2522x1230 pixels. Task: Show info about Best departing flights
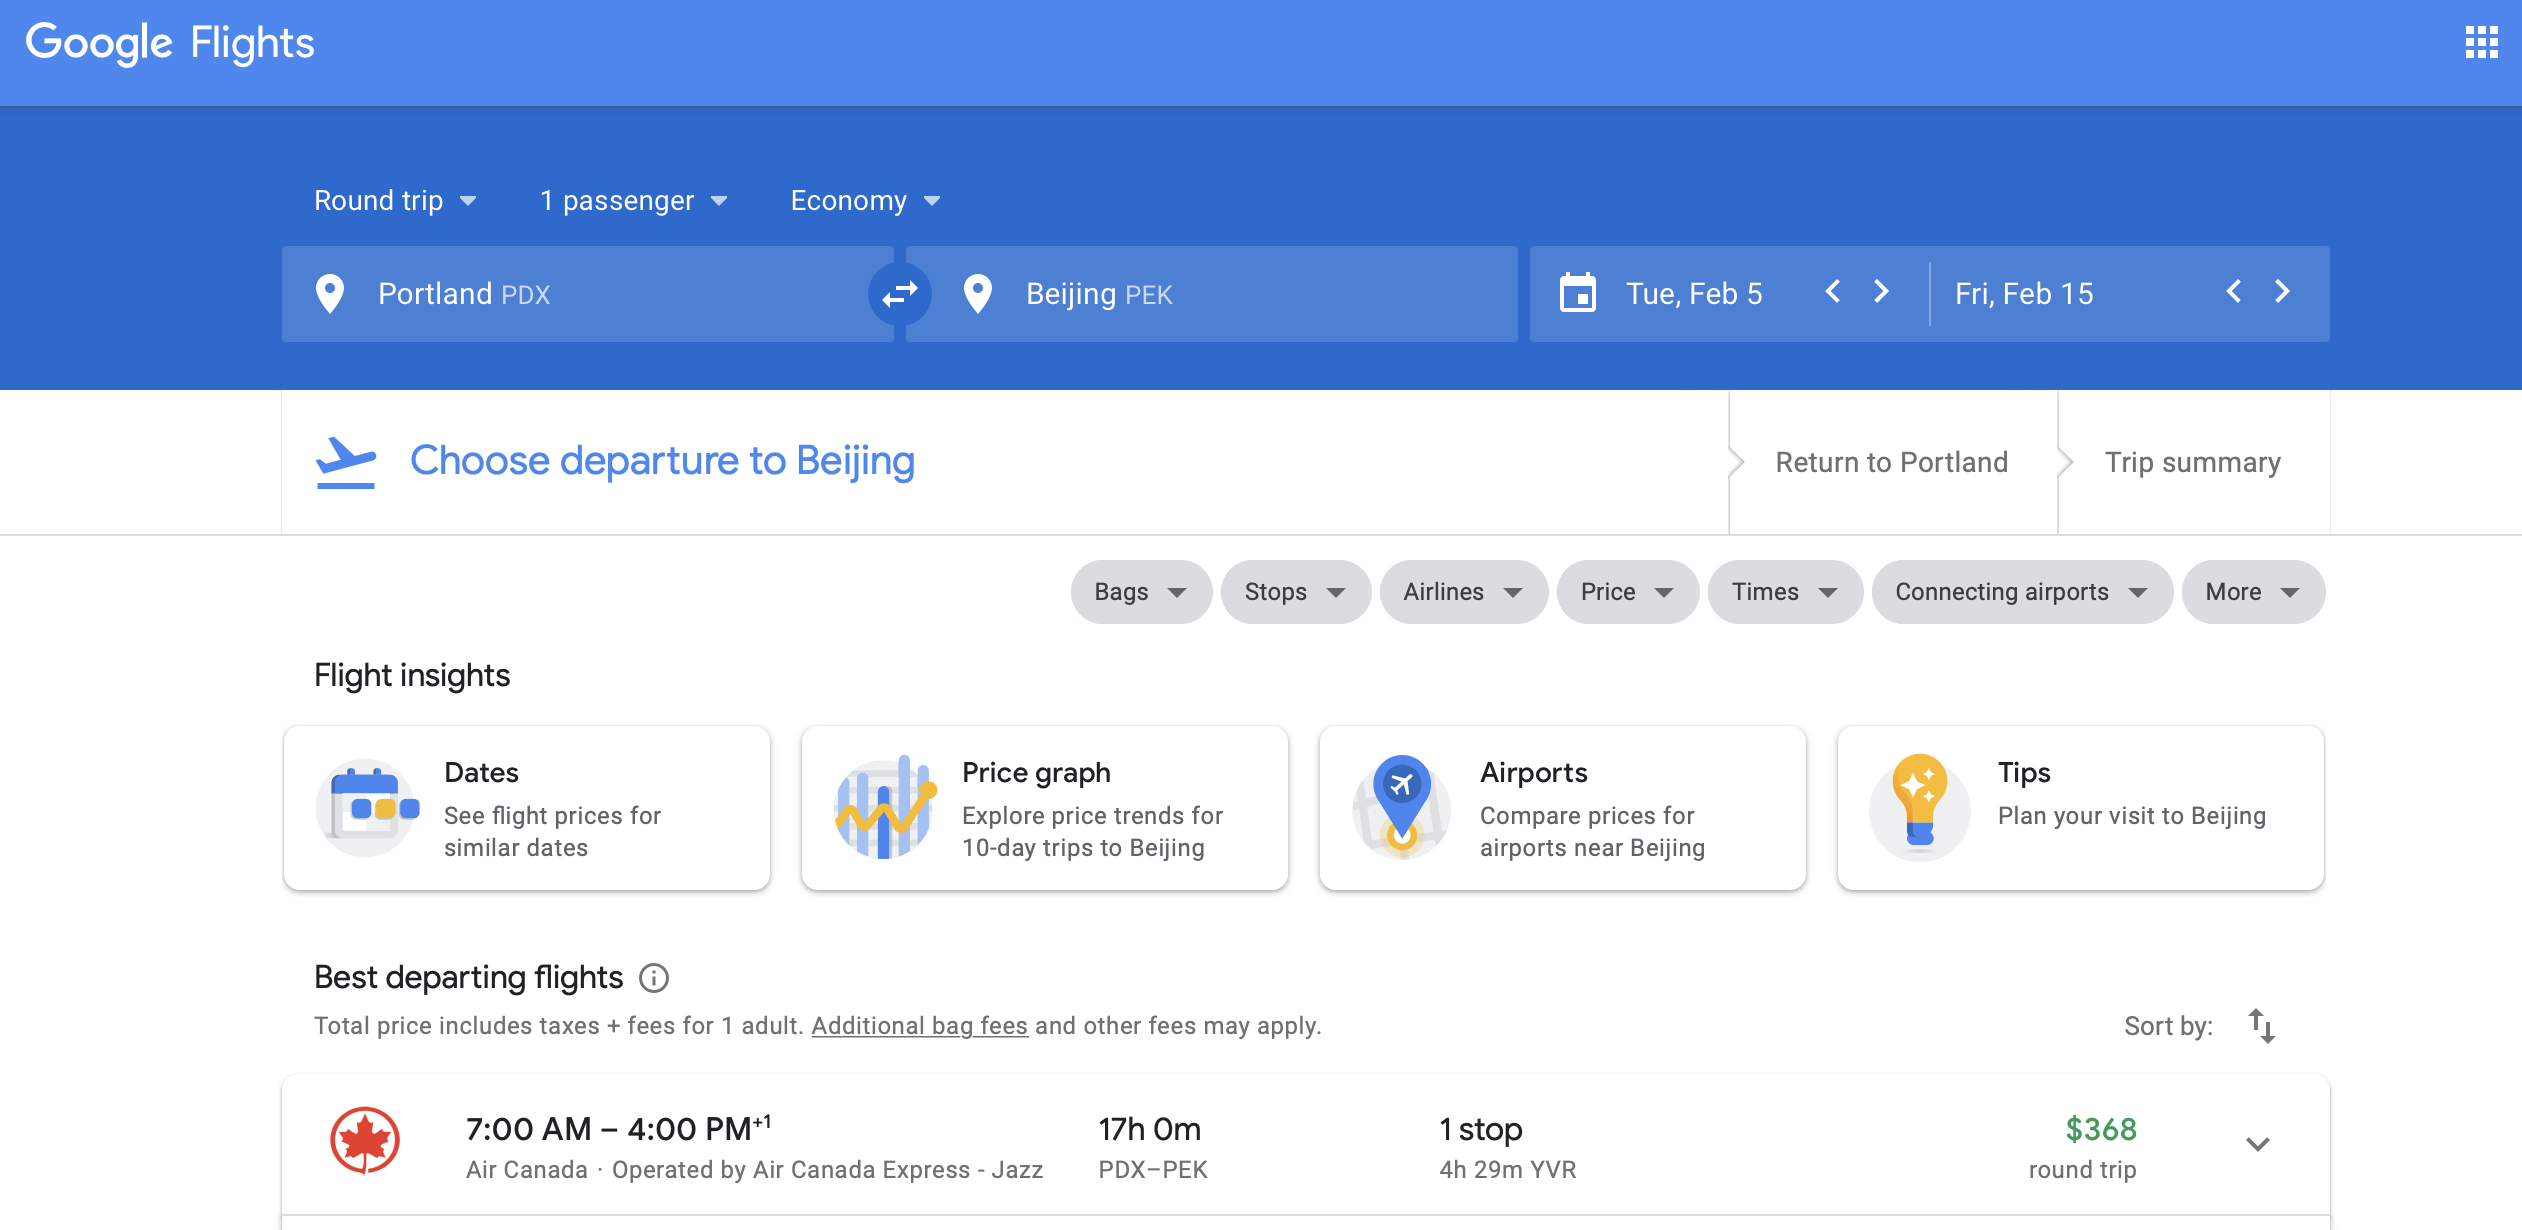pos(654,977)
